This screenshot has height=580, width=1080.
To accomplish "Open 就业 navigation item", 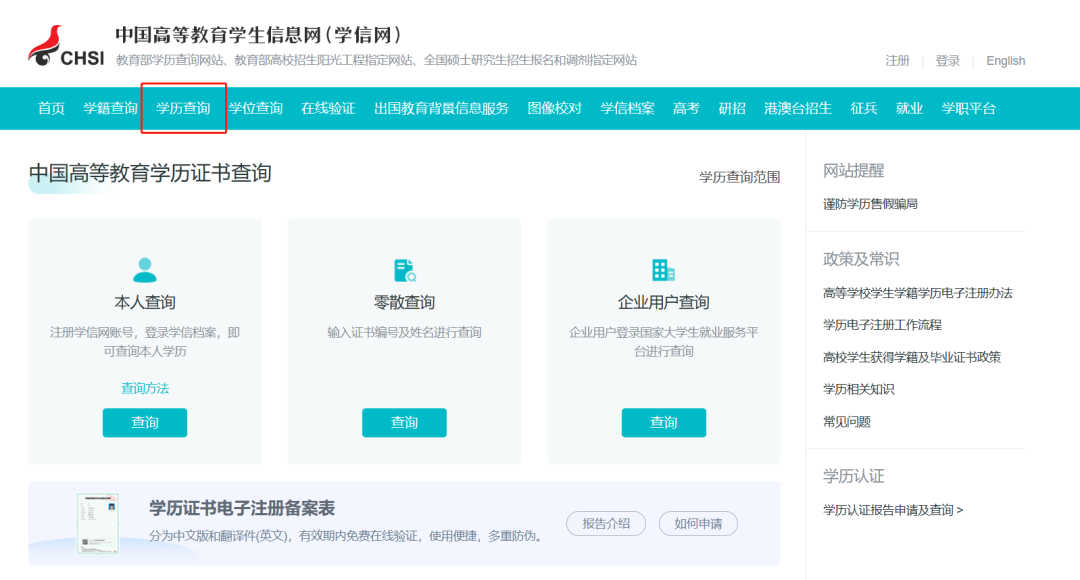I will click(909, 108).
